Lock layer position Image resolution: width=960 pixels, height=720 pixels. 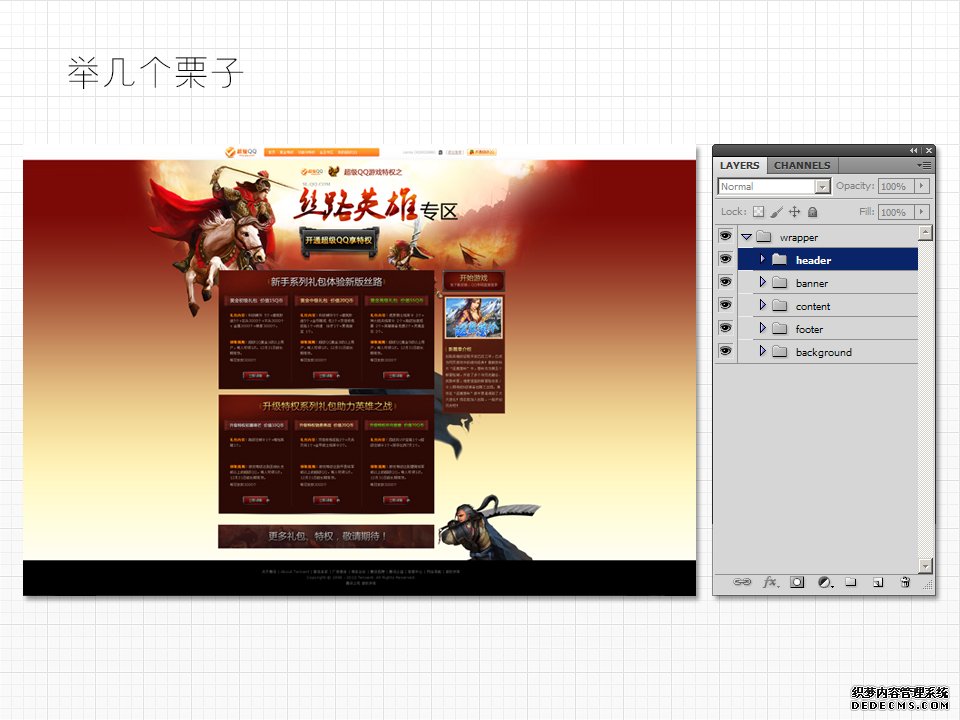pyautogui.click(x=794, y=212)
